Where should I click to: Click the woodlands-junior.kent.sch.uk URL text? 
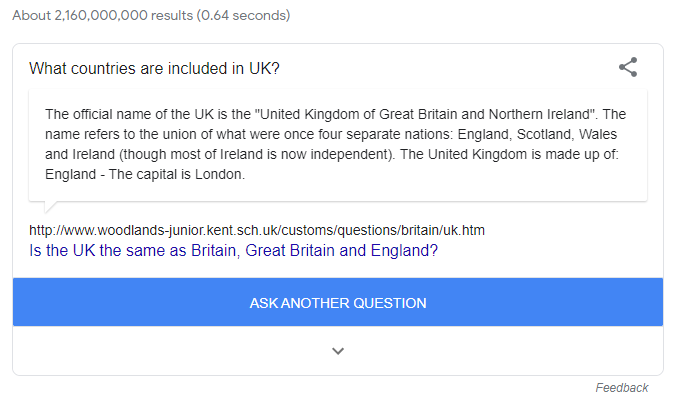pyautogui.click(x=257, y=230)
